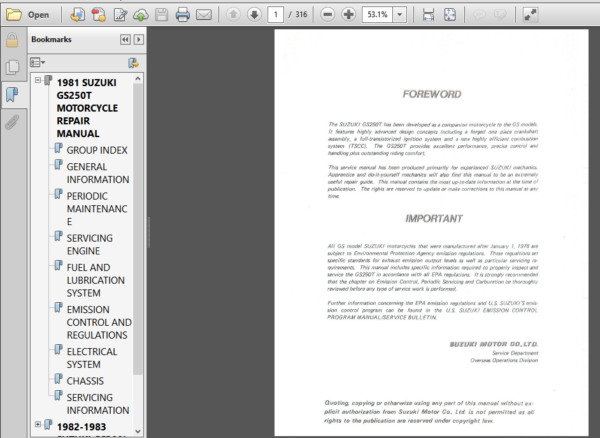Click the email envelope icon

click(204, 15)
